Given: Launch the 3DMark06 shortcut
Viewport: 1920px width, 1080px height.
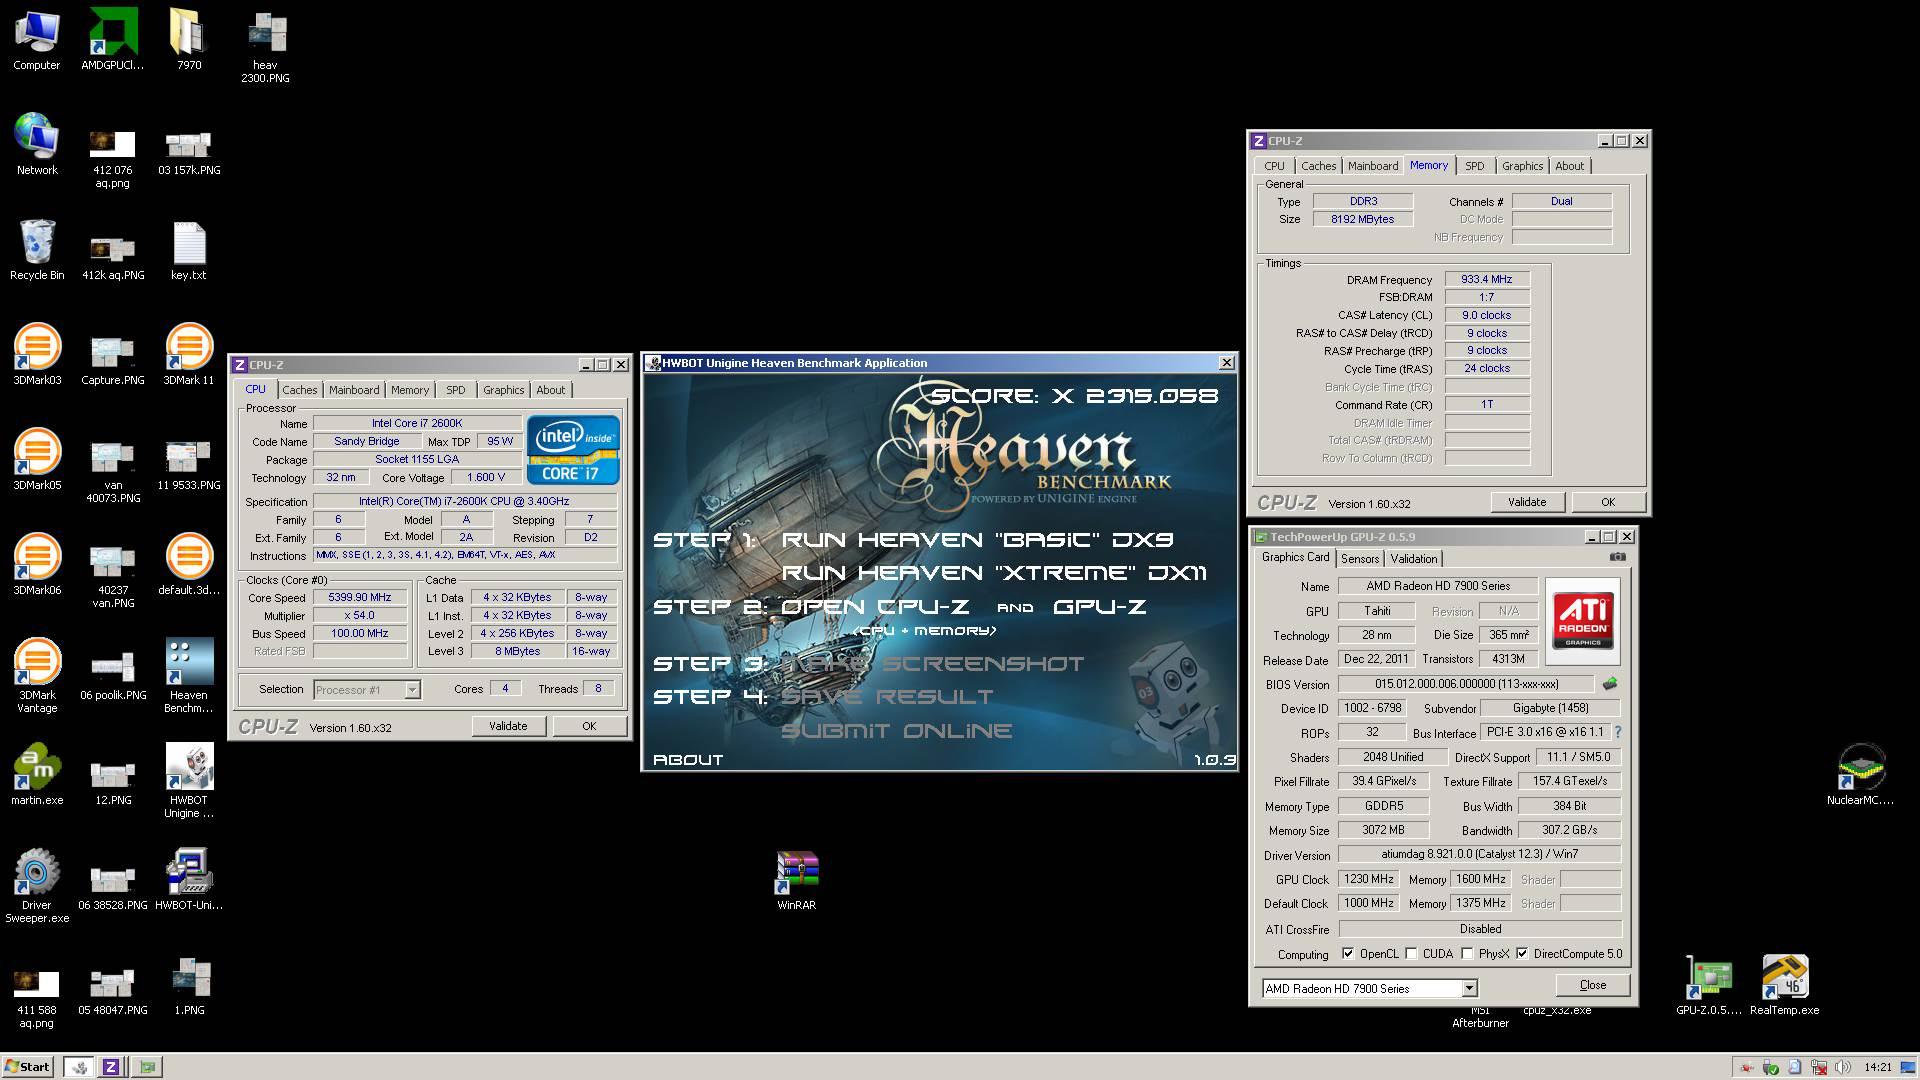Looking at the screenshot, I should tap(37, 565).
